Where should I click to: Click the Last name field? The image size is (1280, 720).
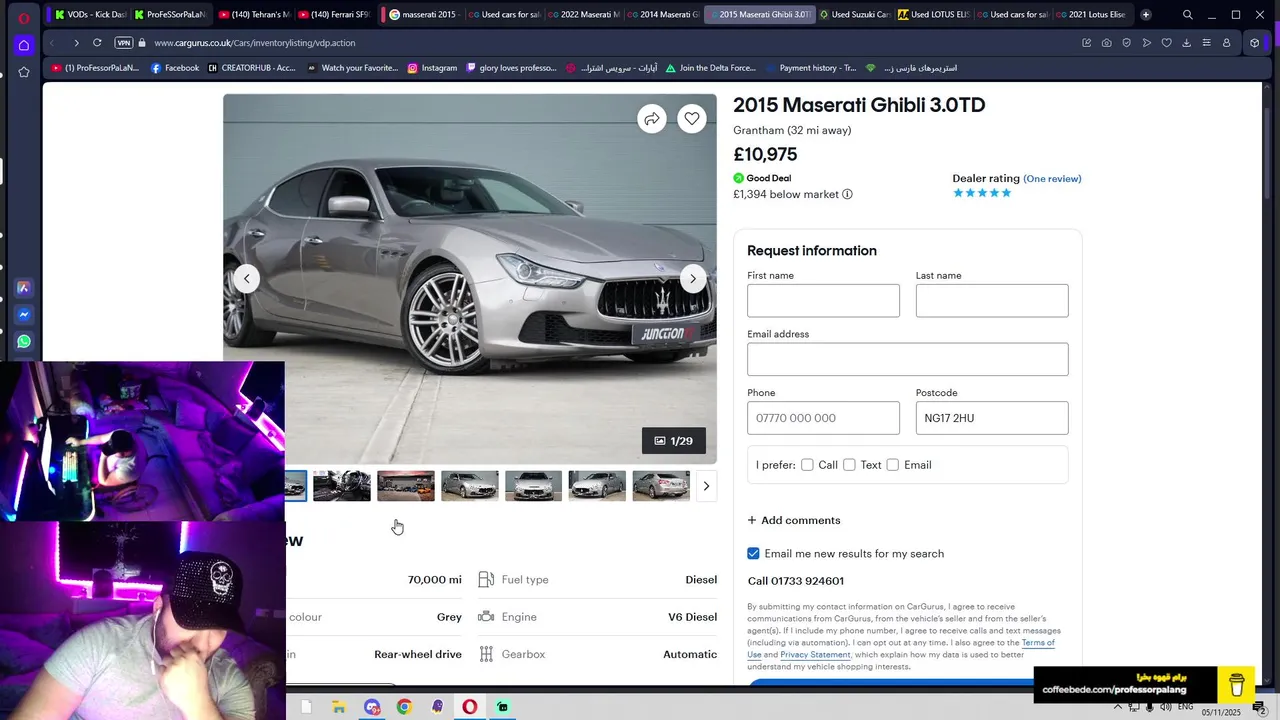coord(992,301)
